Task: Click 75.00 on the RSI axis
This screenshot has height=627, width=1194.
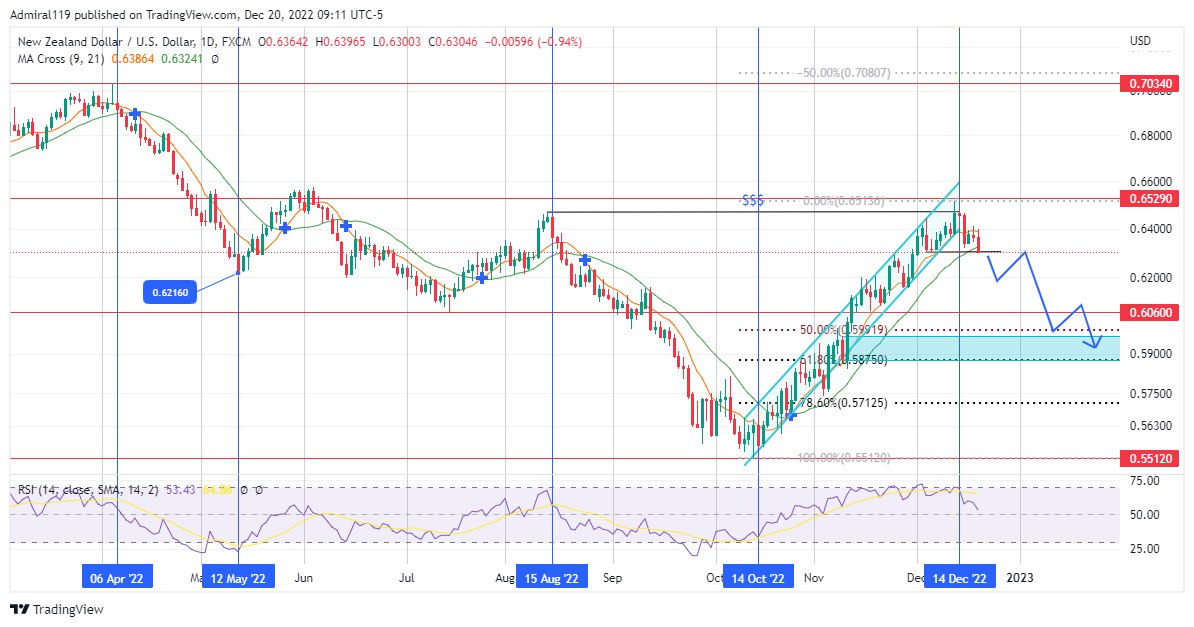Action: 1145,481
